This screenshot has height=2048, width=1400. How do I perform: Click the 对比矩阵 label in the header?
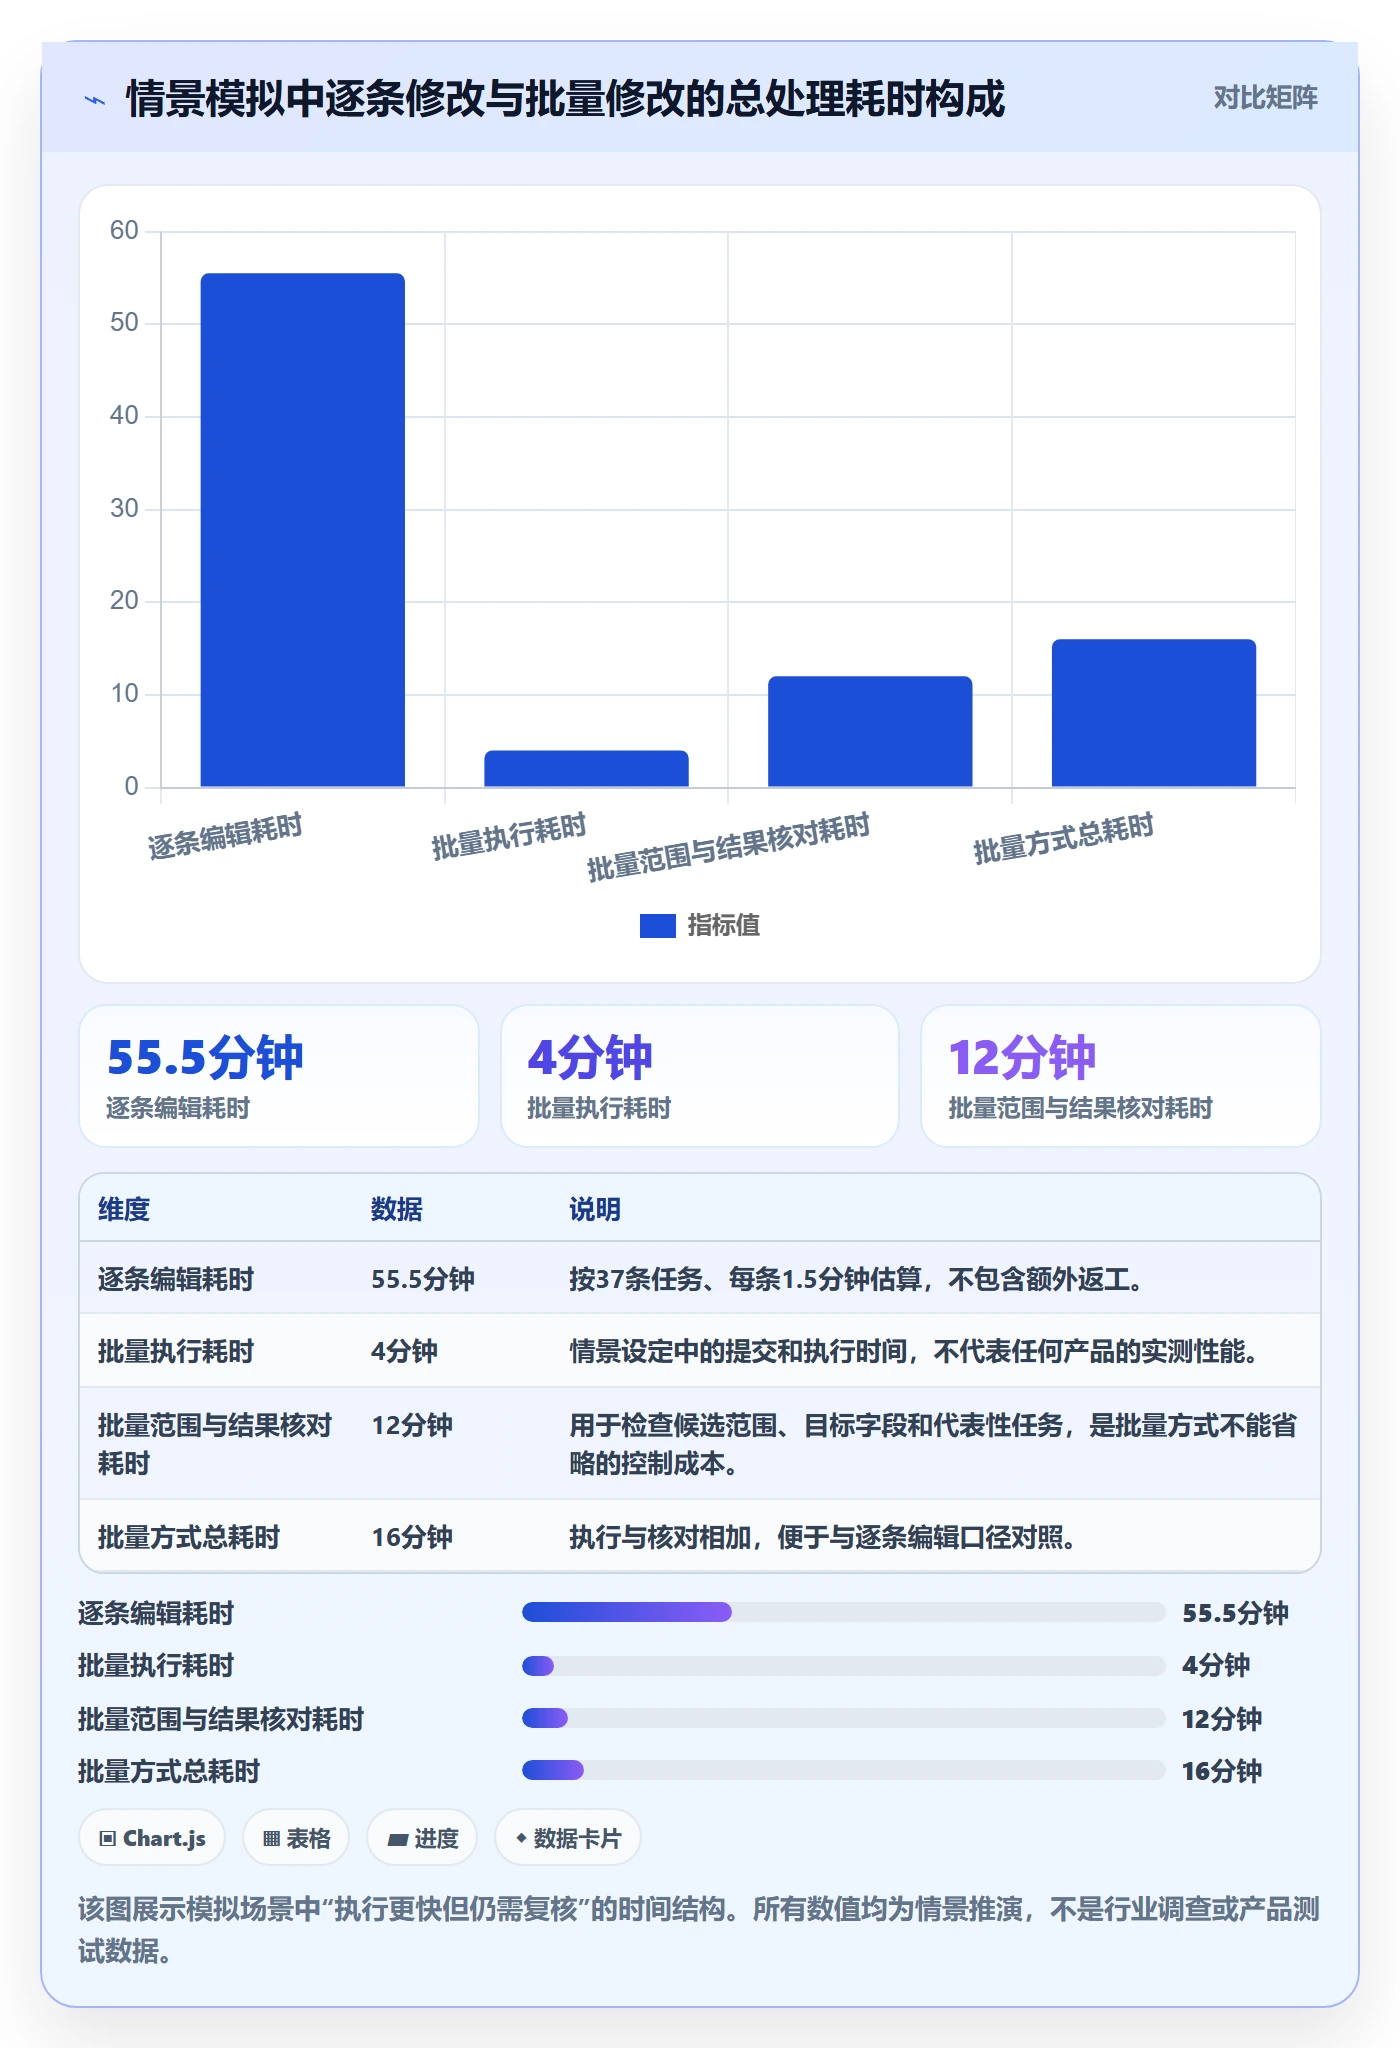pyautogui.click(x=1265, y=98)
